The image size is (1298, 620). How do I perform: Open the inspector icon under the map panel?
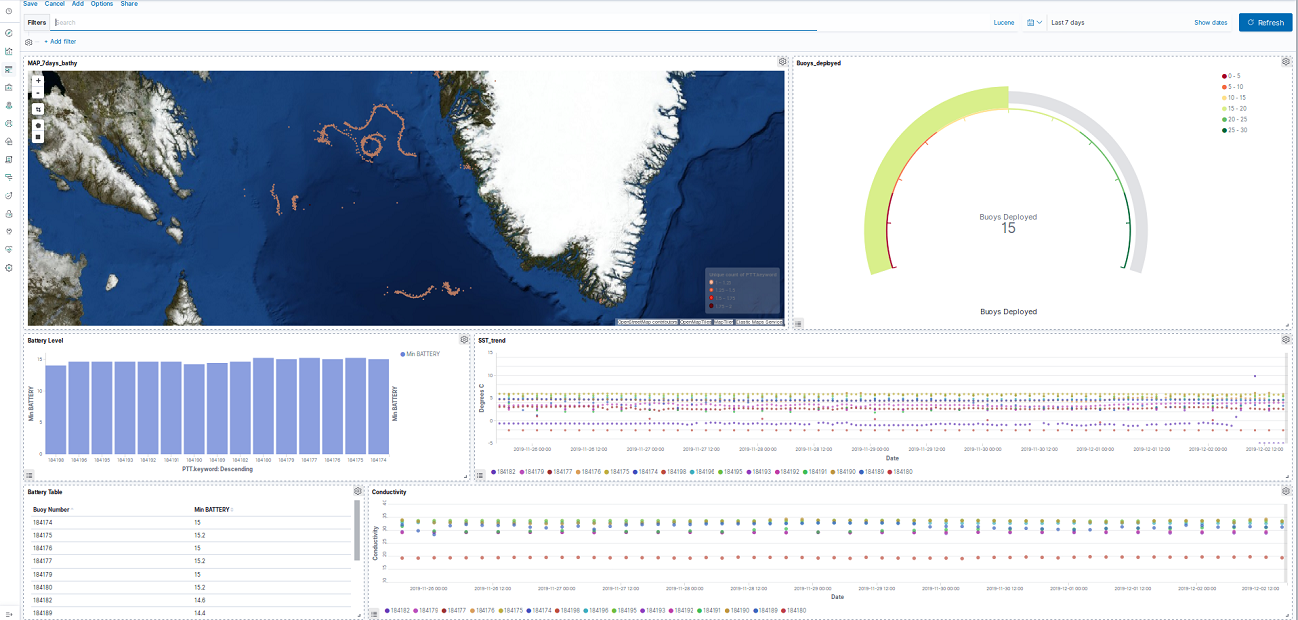(798, 322)
